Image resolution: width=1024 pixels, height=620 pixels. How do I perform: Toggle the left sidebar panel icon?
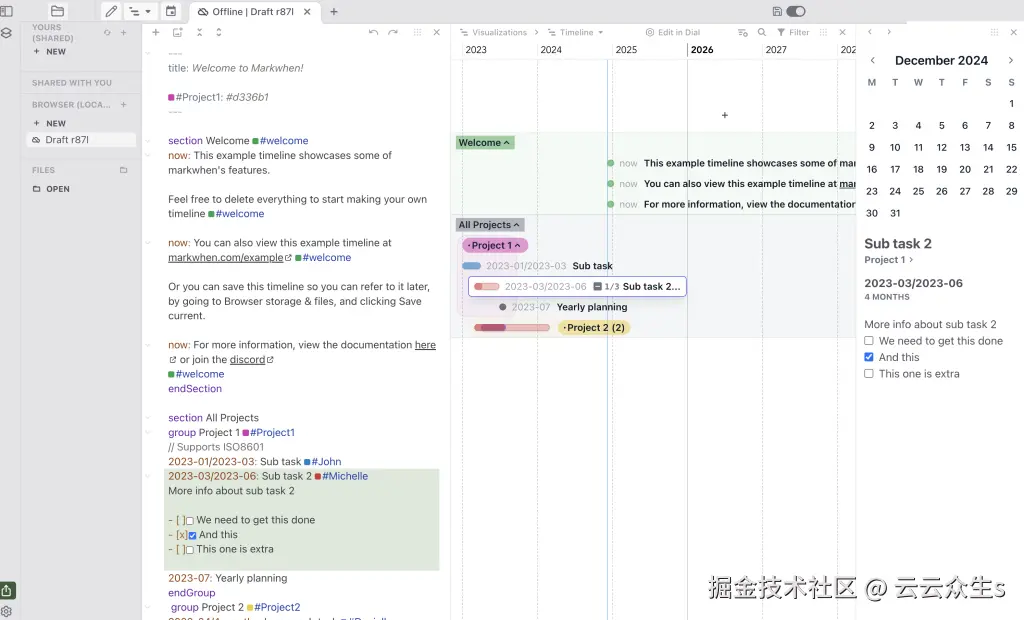[x=7, y=11]
